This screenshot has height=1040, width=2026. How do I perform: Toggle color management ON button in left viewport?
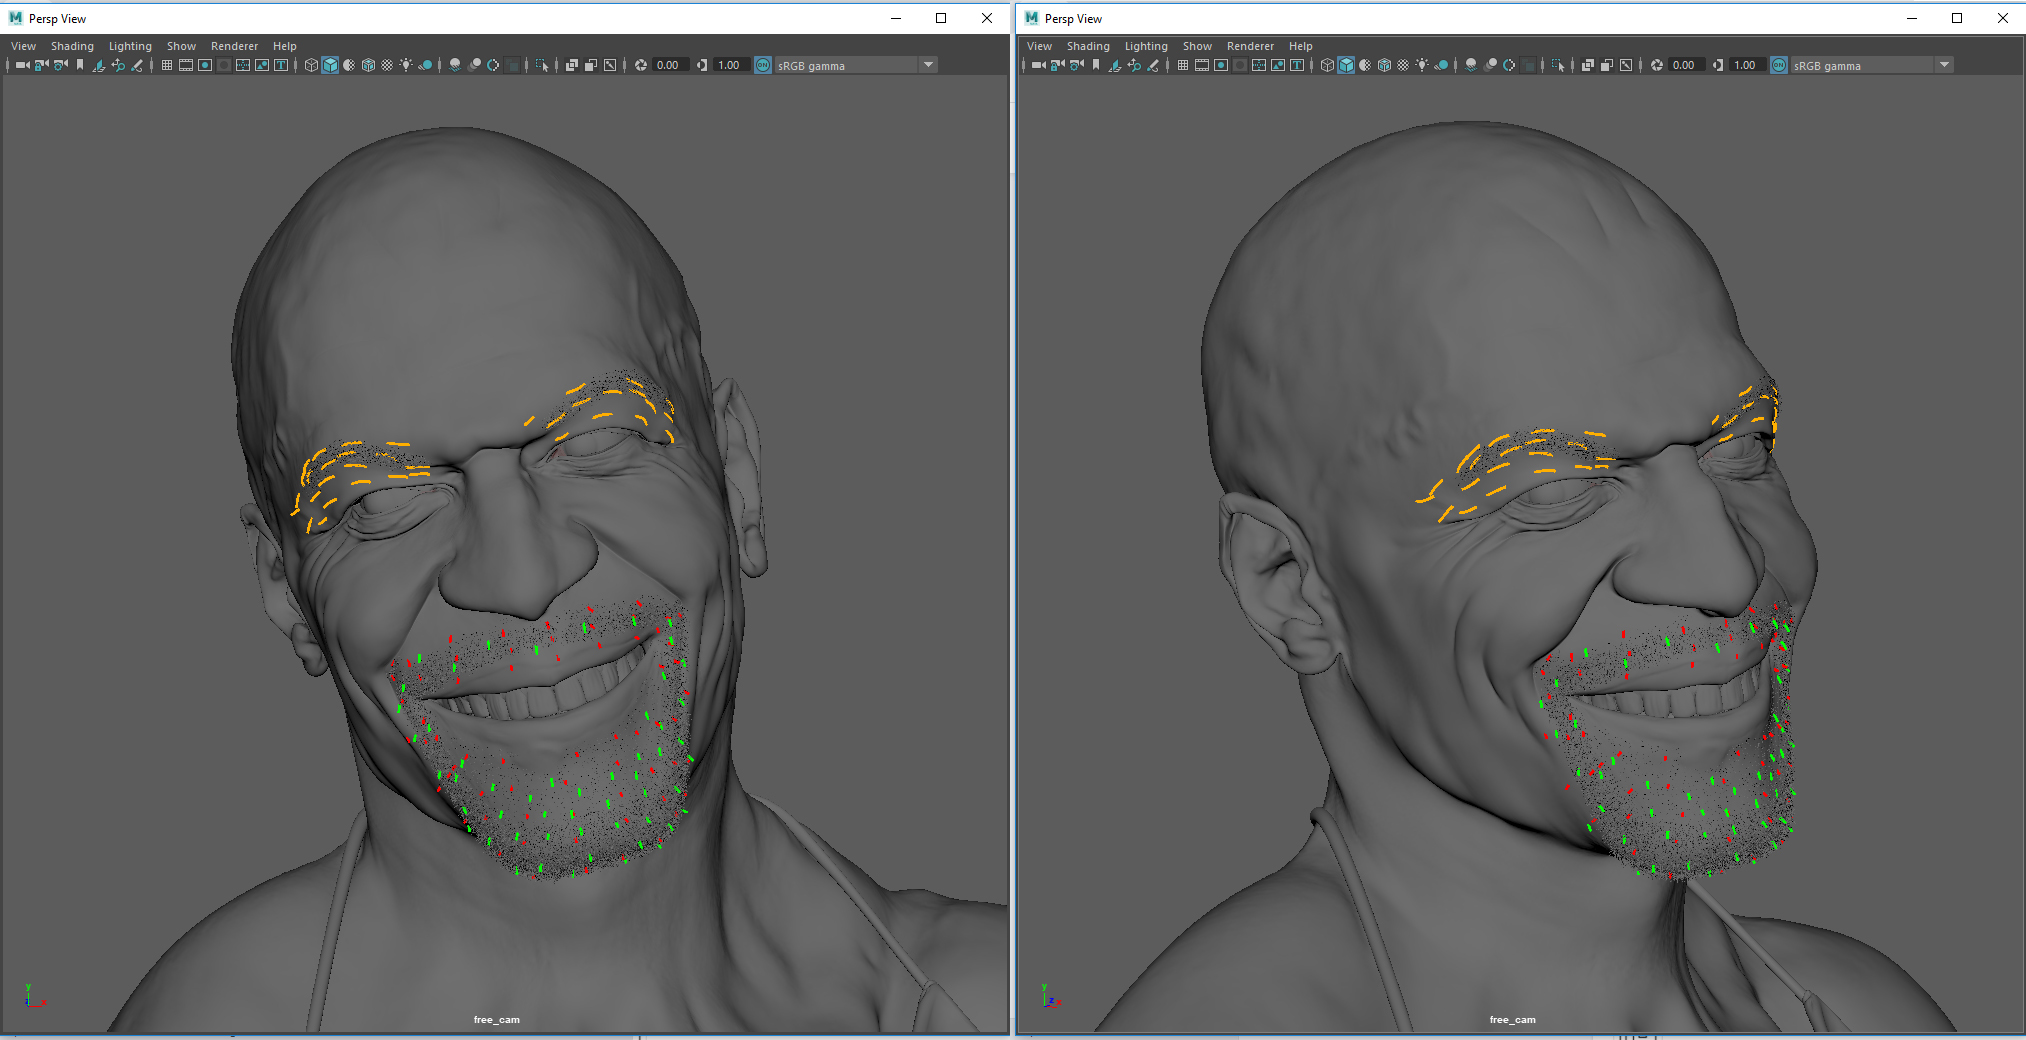[763, 65]
